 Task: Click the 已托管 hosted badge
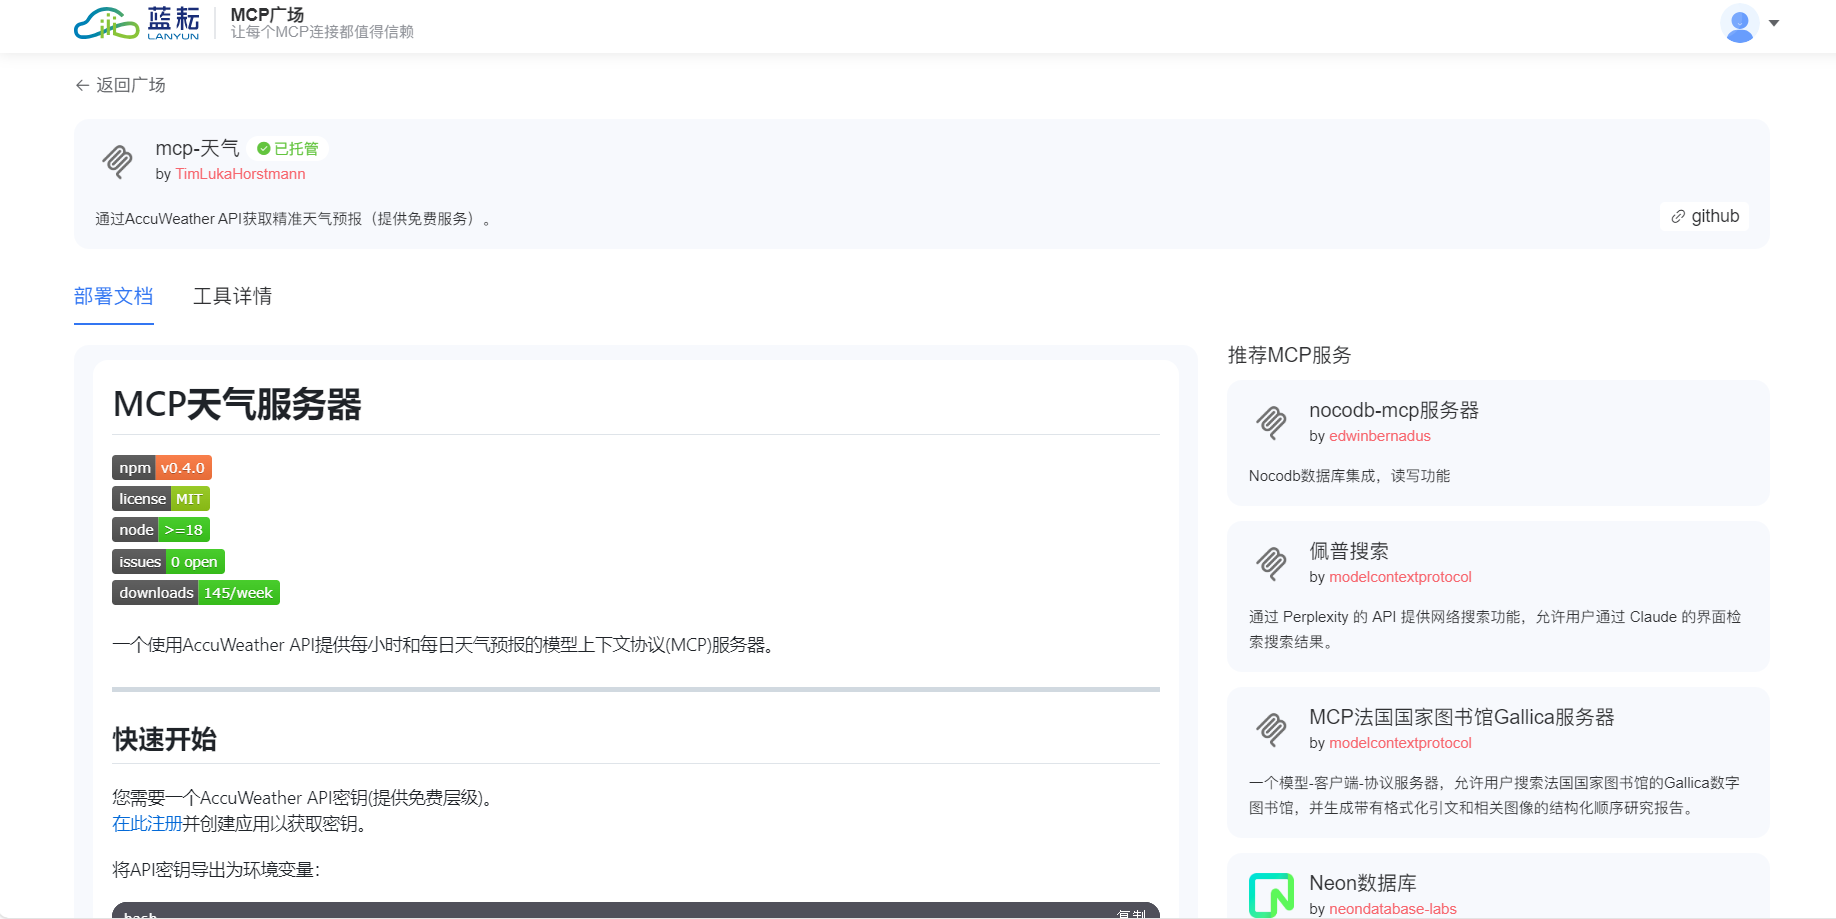(288, 149)
